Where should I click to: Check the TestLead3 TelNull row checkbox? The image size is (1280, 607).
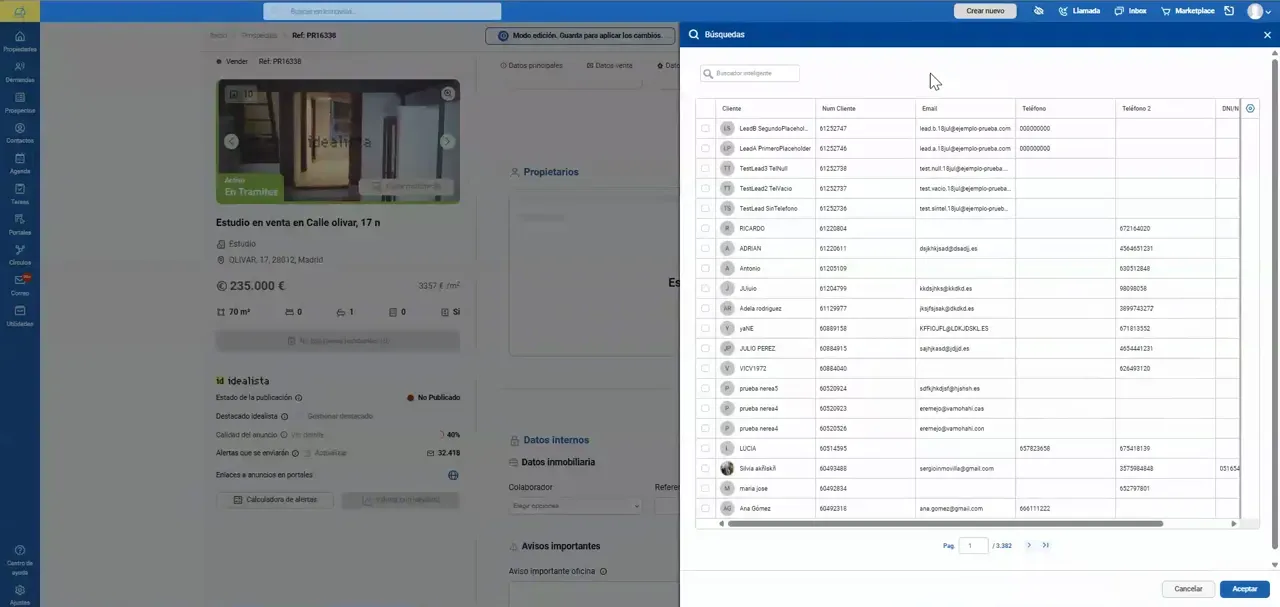click(x=706, y=168)
